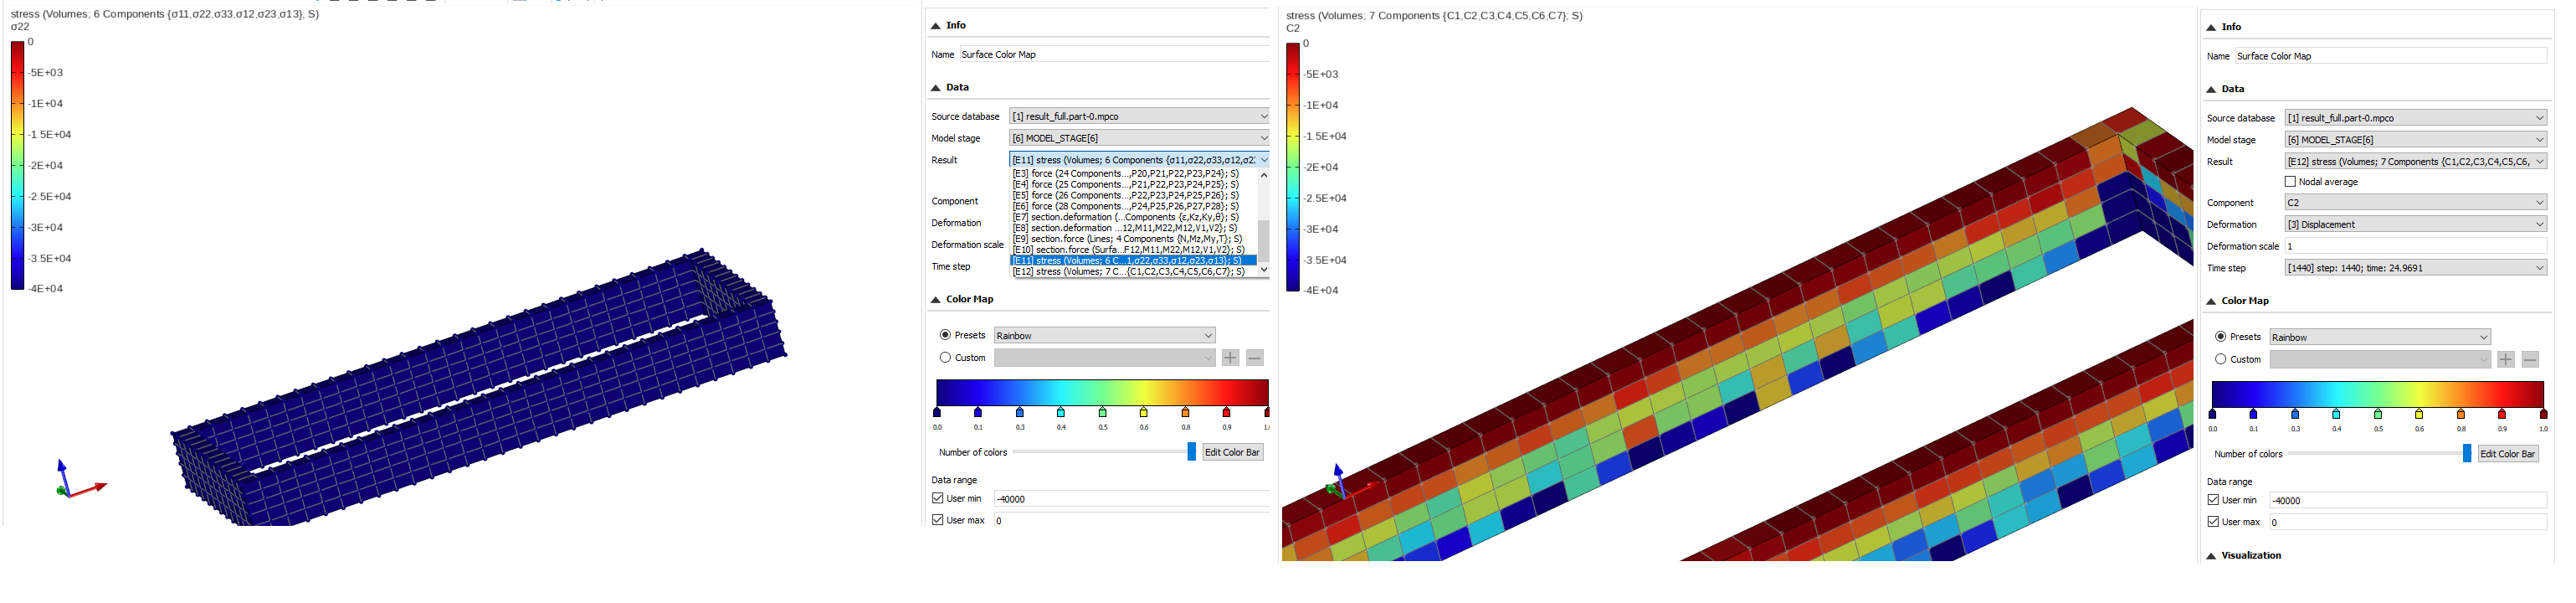This screenshot has height=603, width=2576.
Task: Toggle User min checkbox in right panel
Action: tap(2213, 500)
